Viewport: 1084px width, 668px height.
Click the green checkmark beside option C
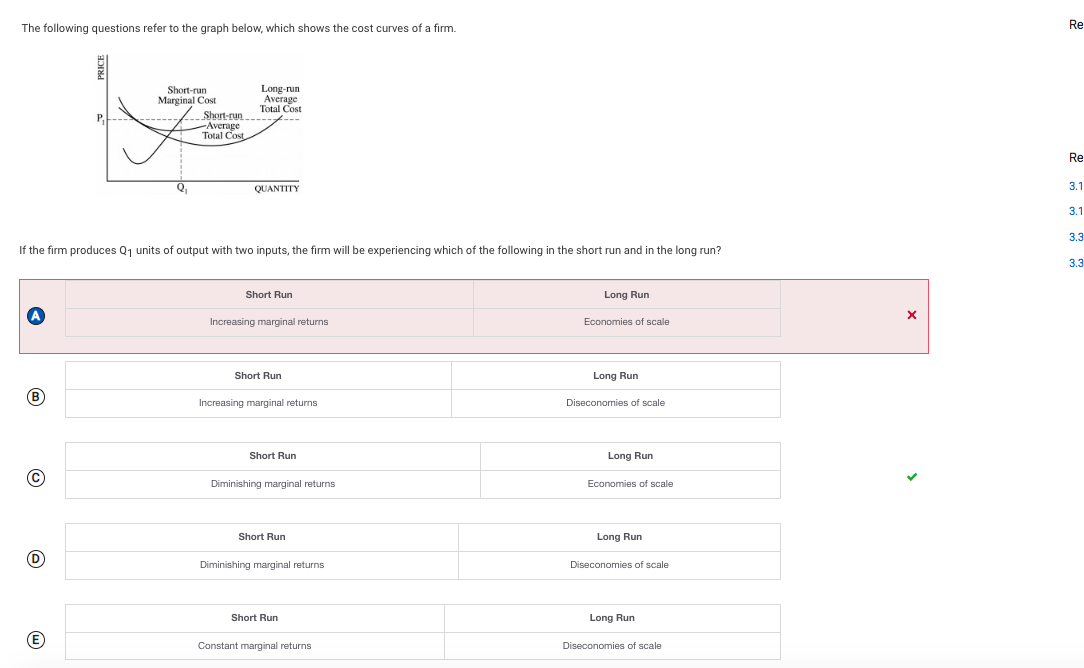[911, 477]
